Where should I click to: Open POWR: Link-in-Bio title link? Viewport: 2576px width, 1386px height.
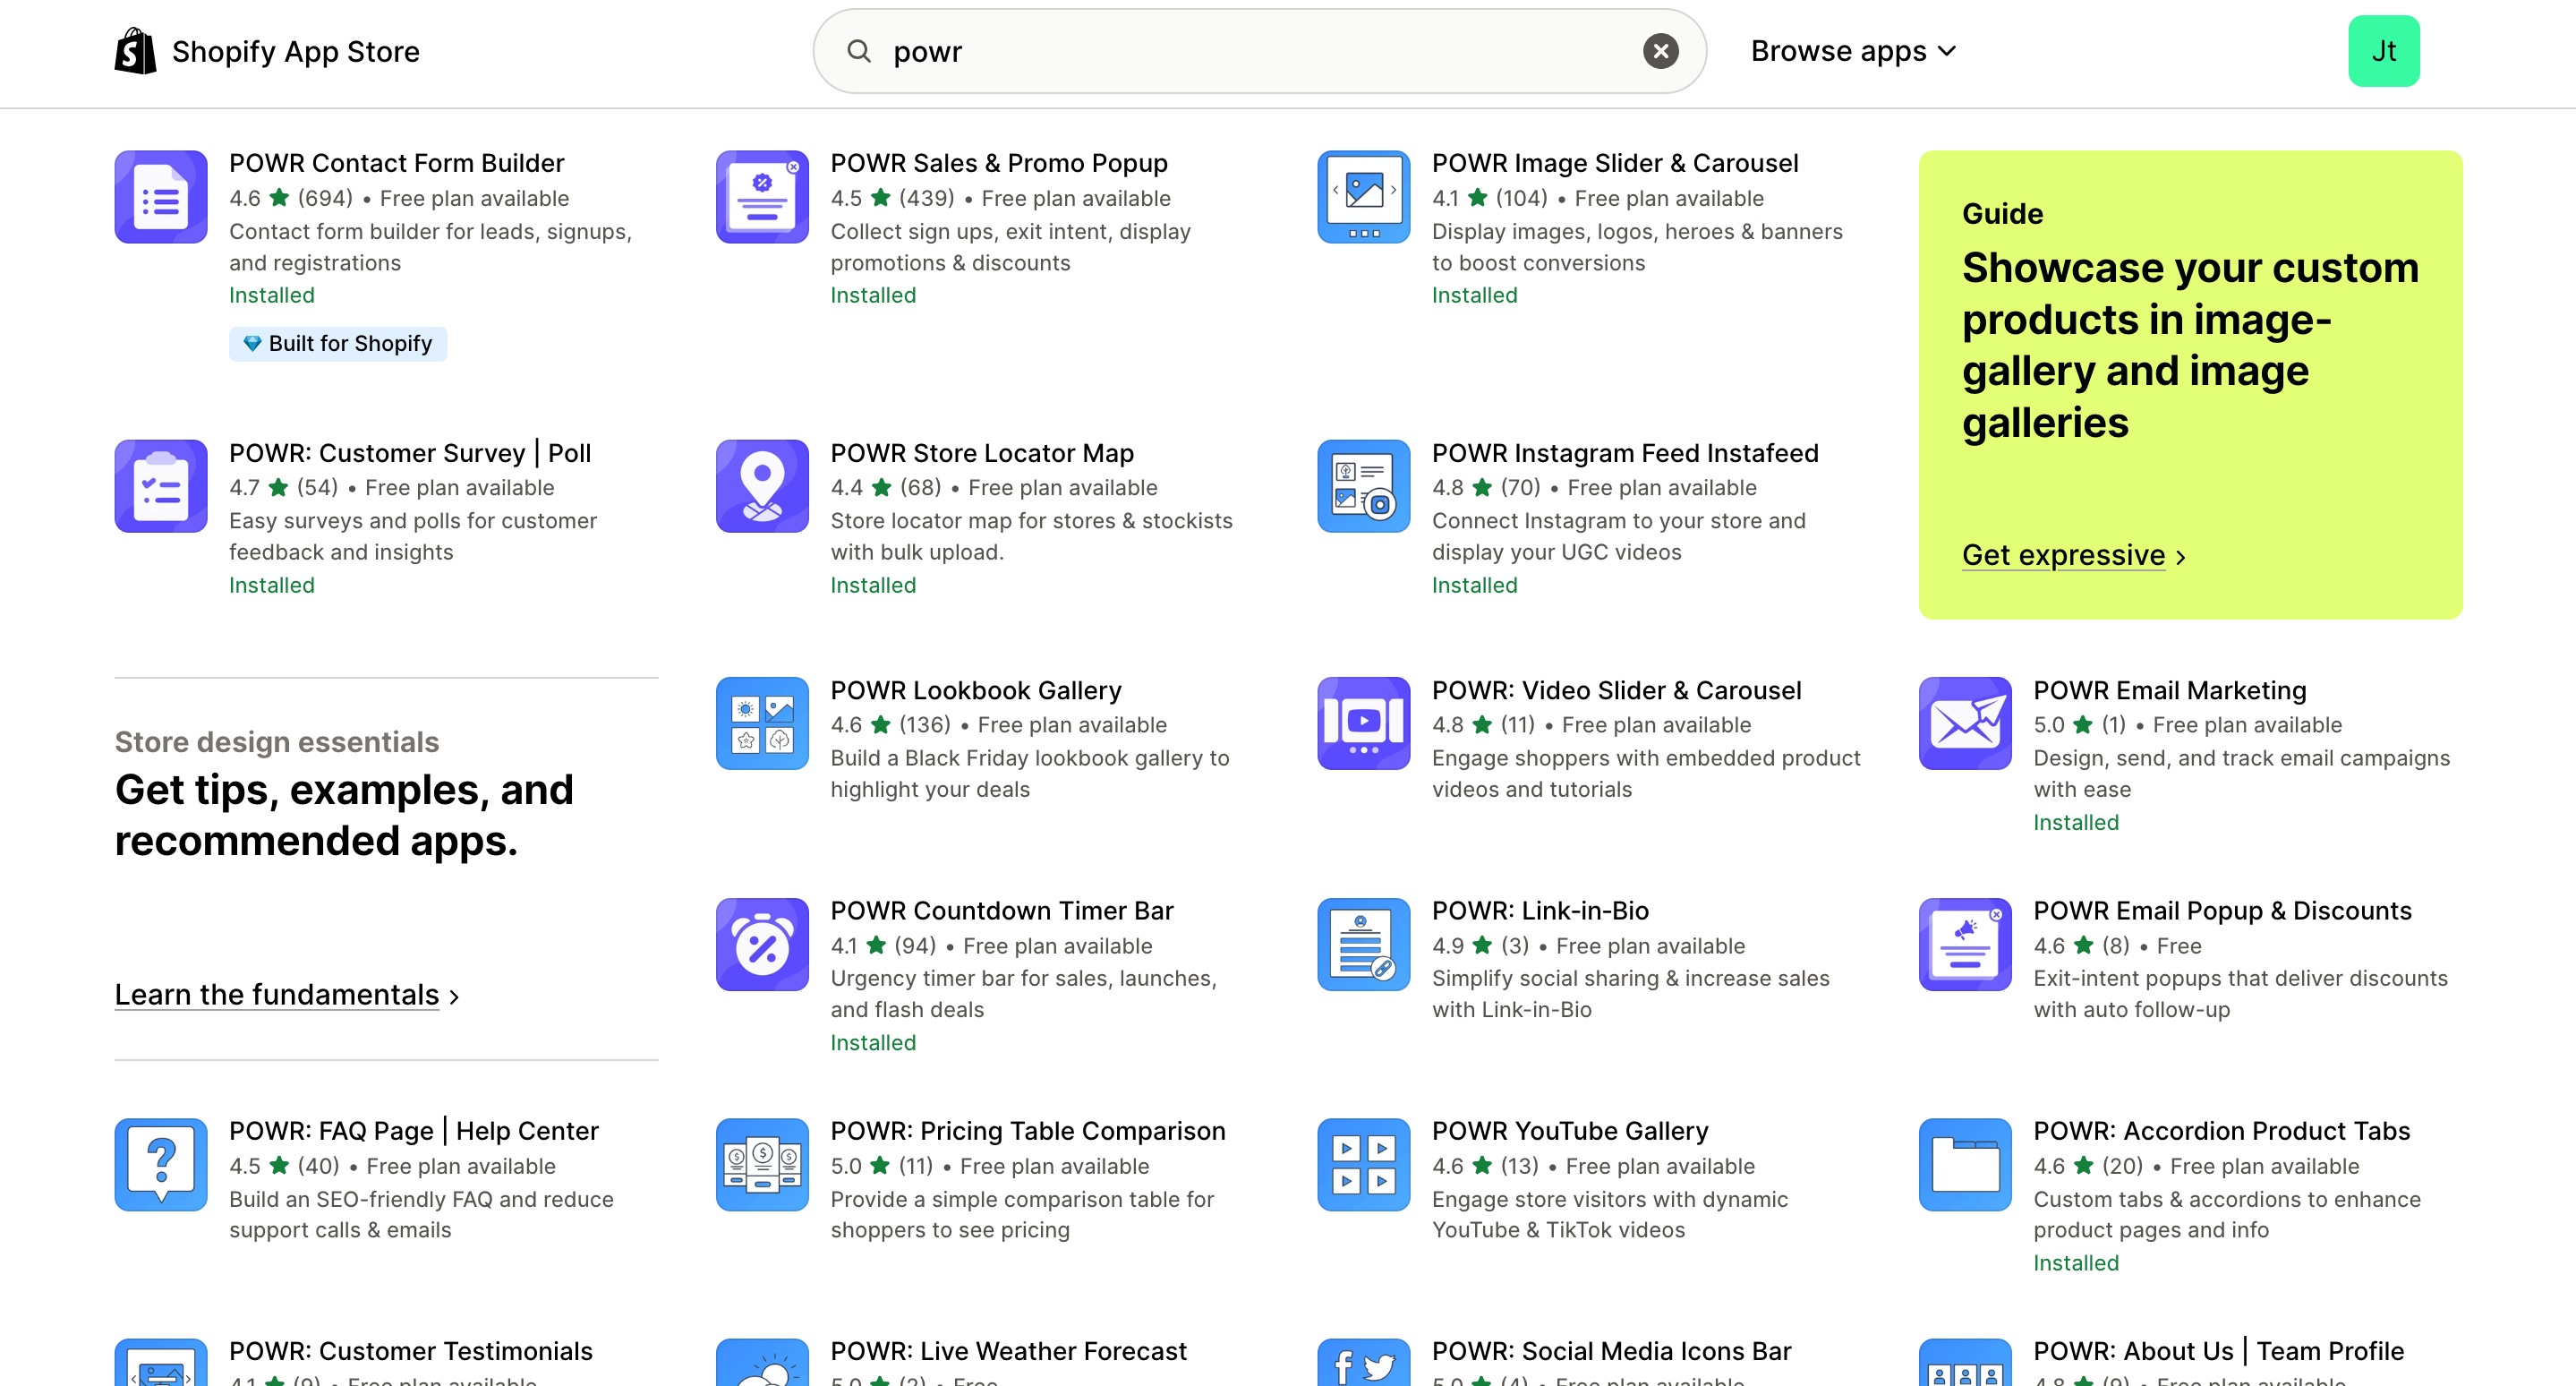(x=1540, y=911)
